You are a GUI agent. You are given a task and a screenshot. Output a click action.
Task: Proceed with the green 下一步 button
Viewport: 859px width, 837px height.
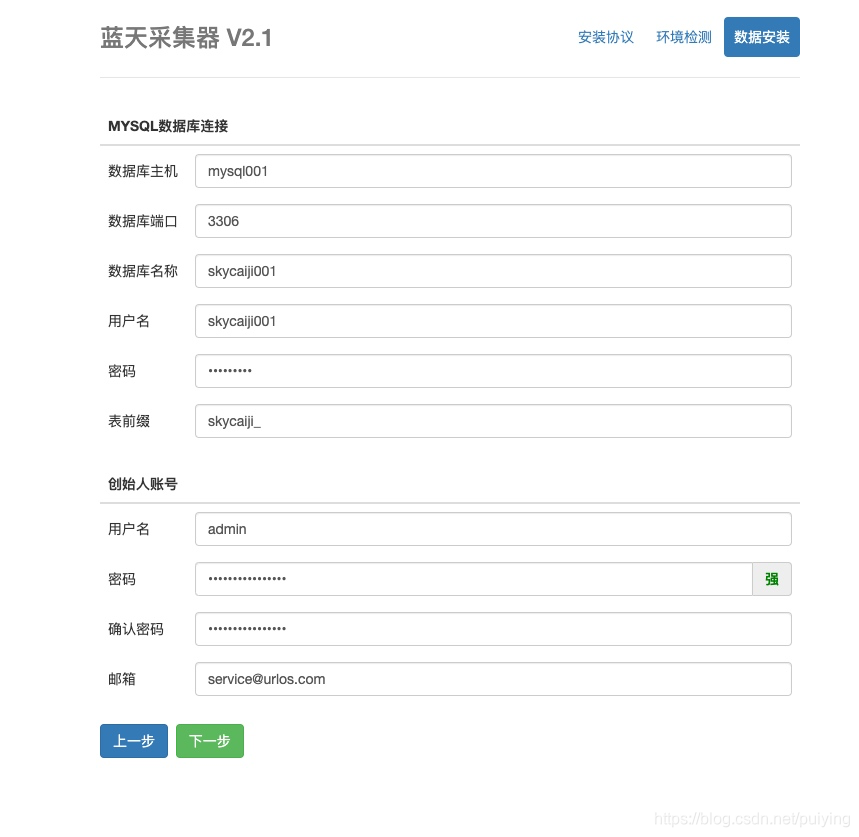(x=210, y=741)
